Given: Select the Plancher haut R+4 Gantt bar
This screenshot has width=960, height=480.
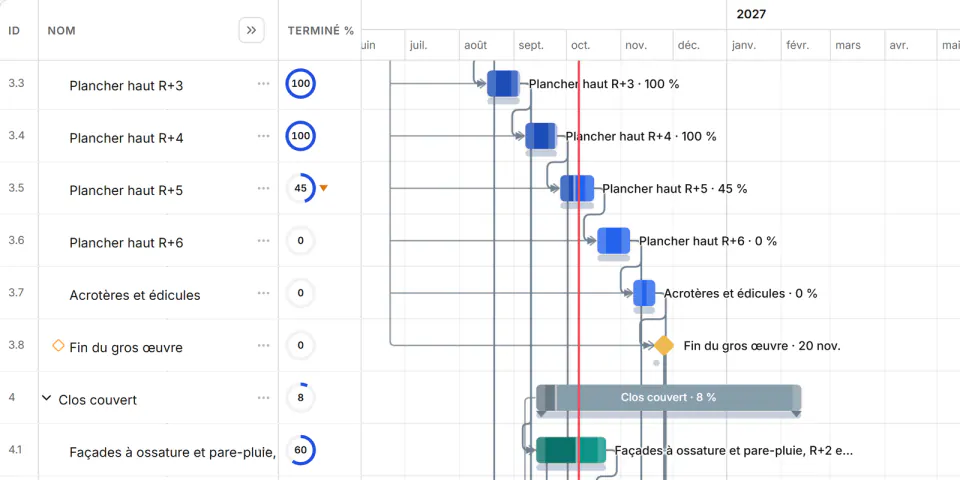Looking at the screenshot, I should [541, 136].
